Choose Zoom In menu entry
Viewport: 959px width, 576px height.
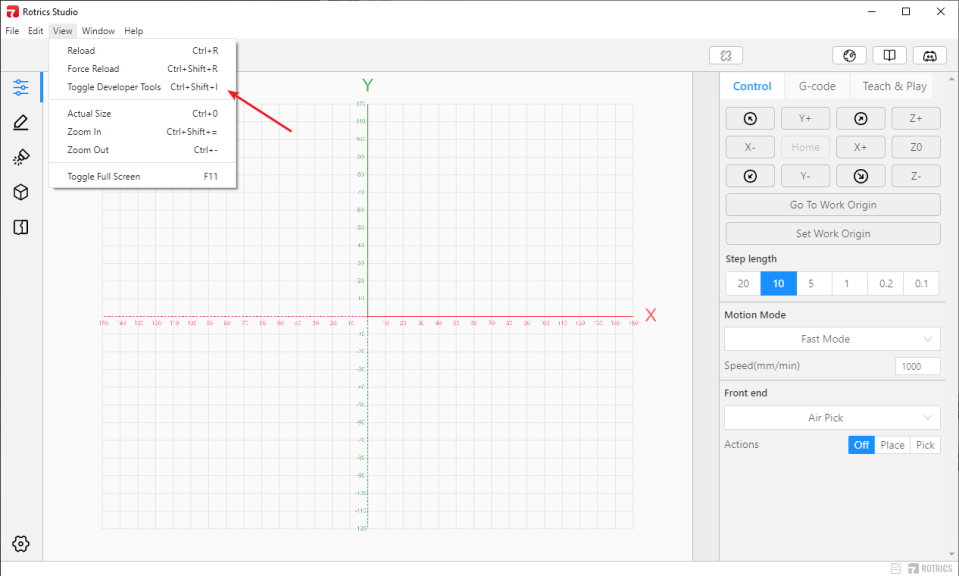click(x=143, y=131)
